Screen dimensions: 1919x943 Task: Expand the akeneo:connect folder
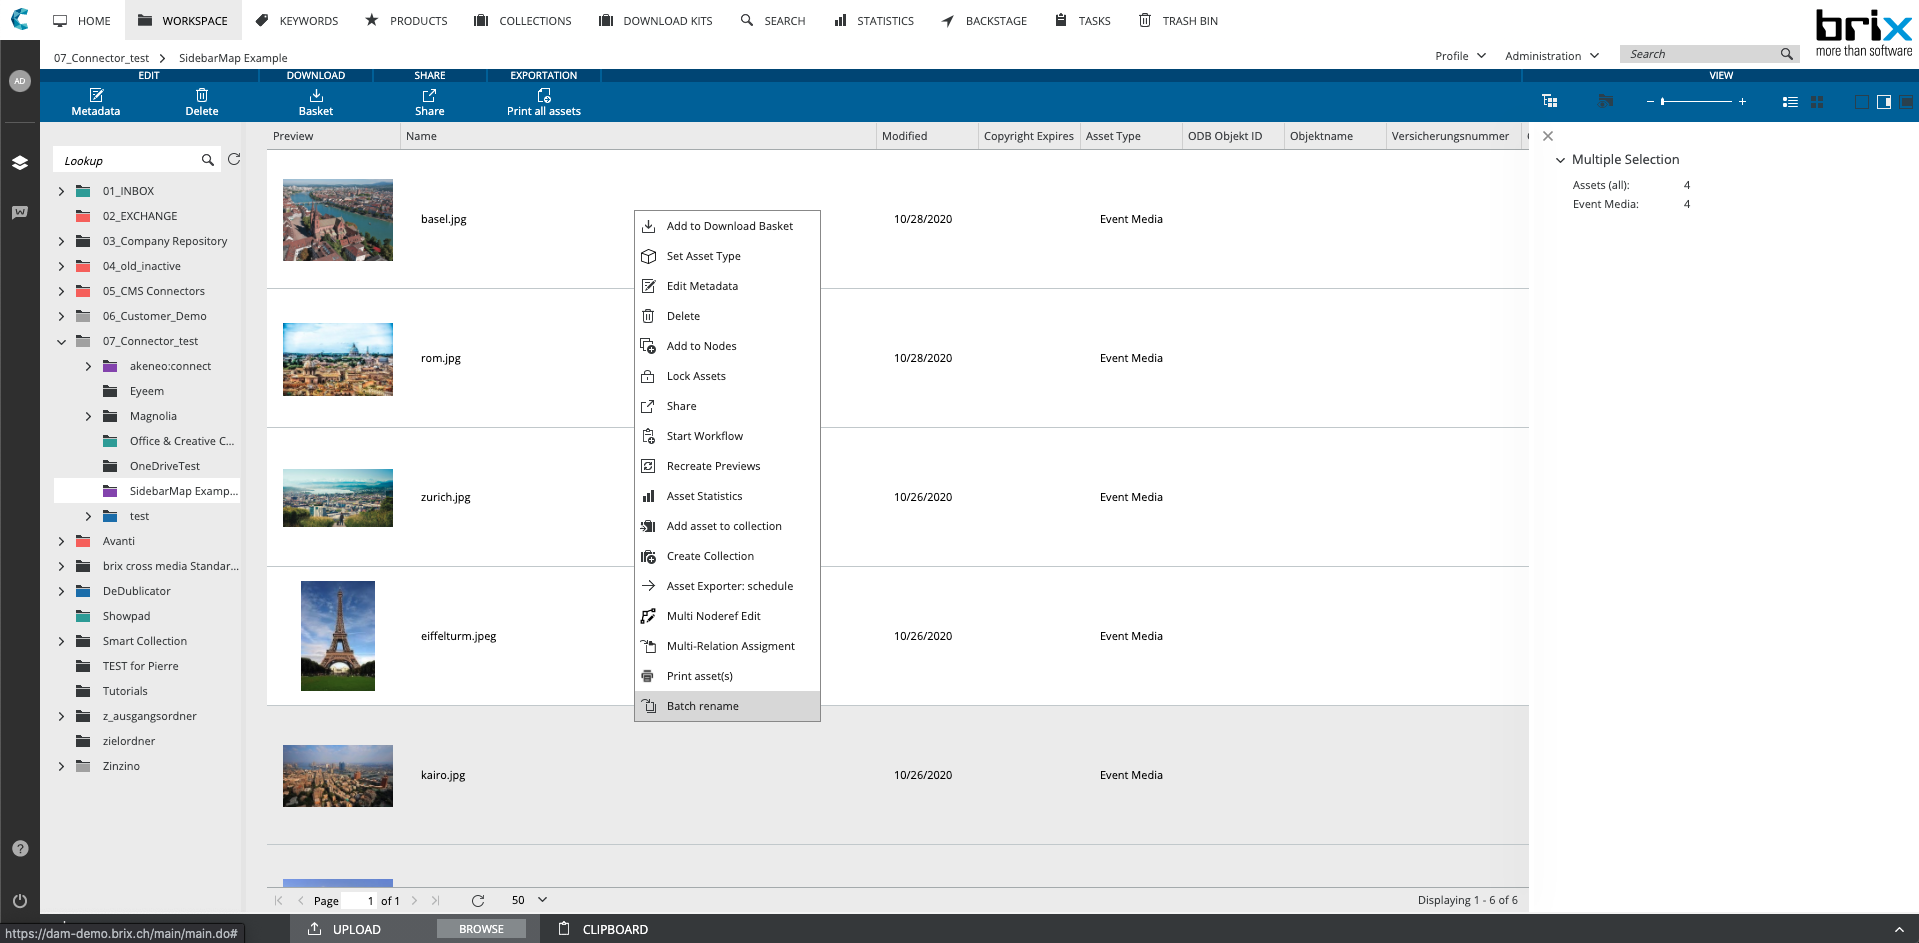tap(88, 366)
